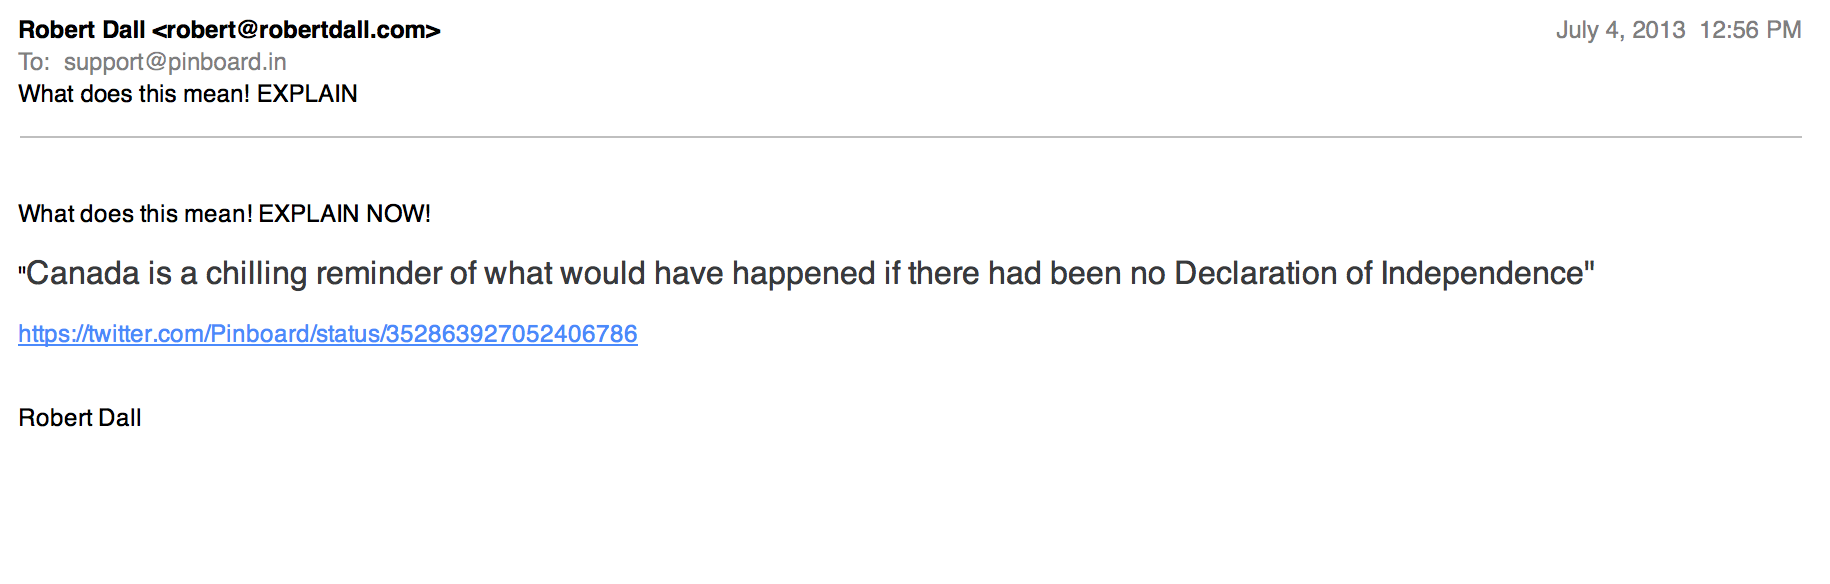Click the 'To:' label in header

coord(34,62)
